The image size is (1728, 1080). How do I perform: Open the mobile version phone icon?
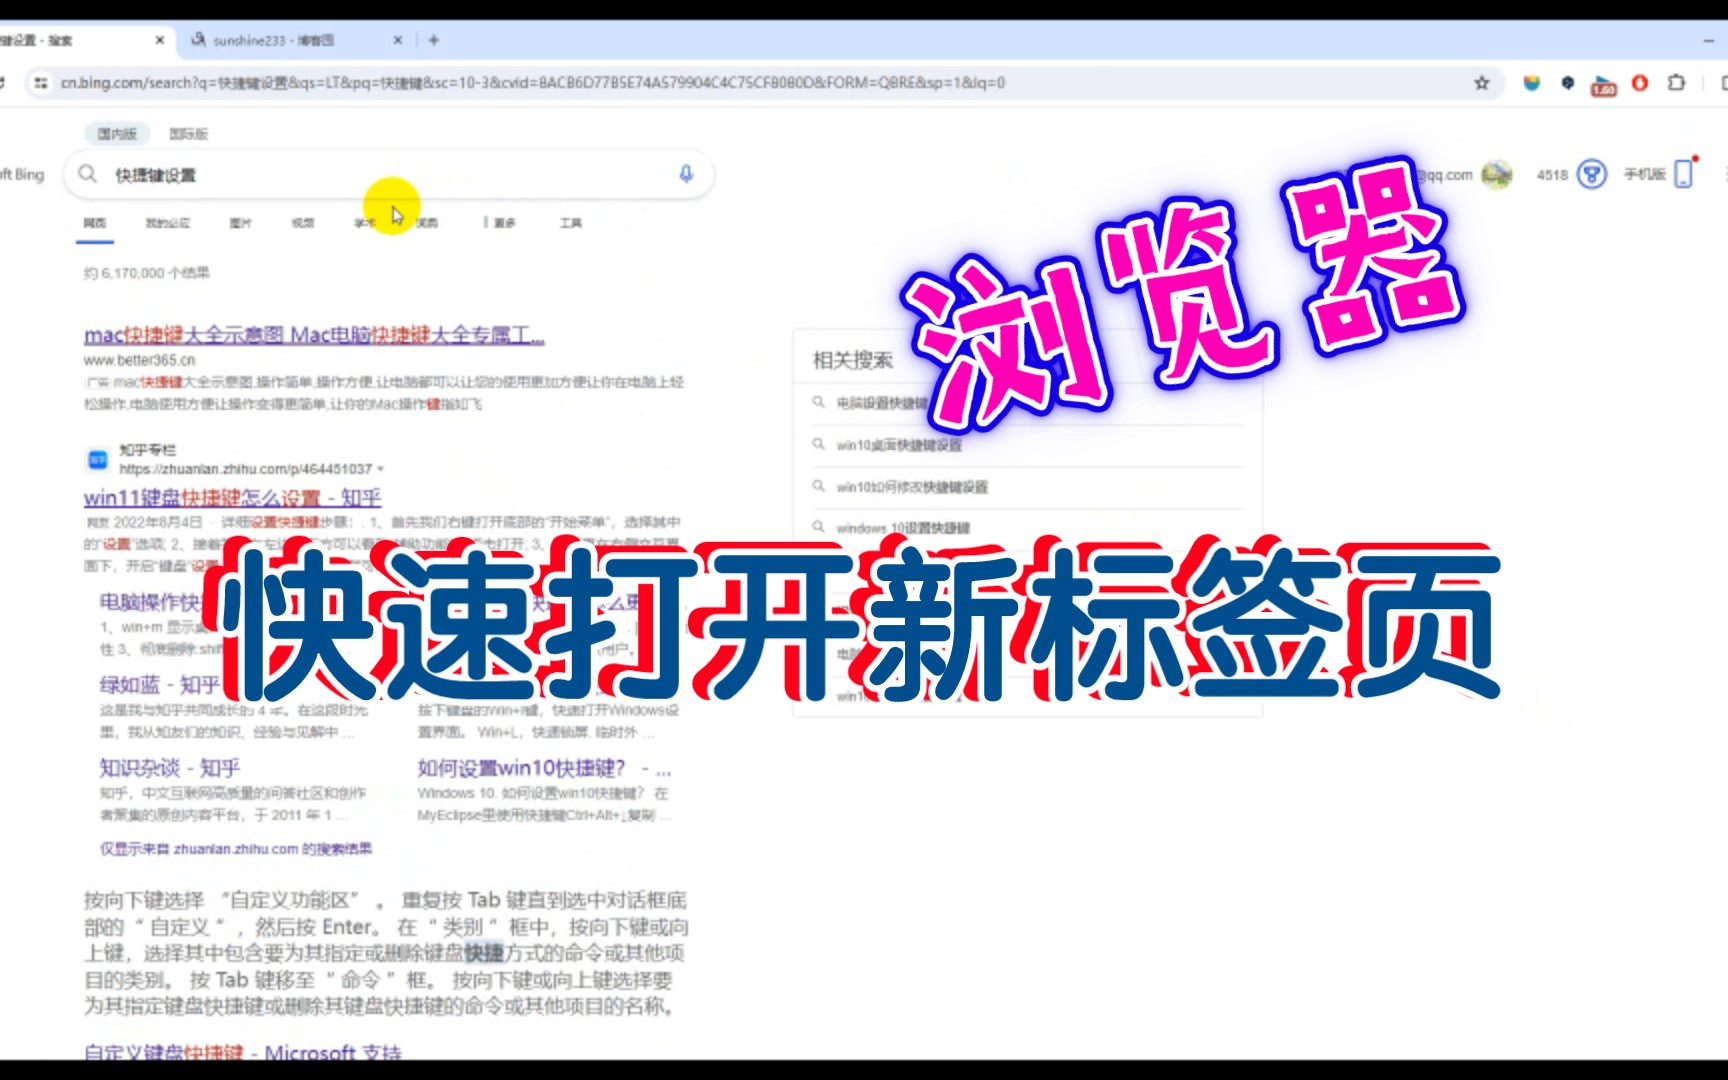1684,174
